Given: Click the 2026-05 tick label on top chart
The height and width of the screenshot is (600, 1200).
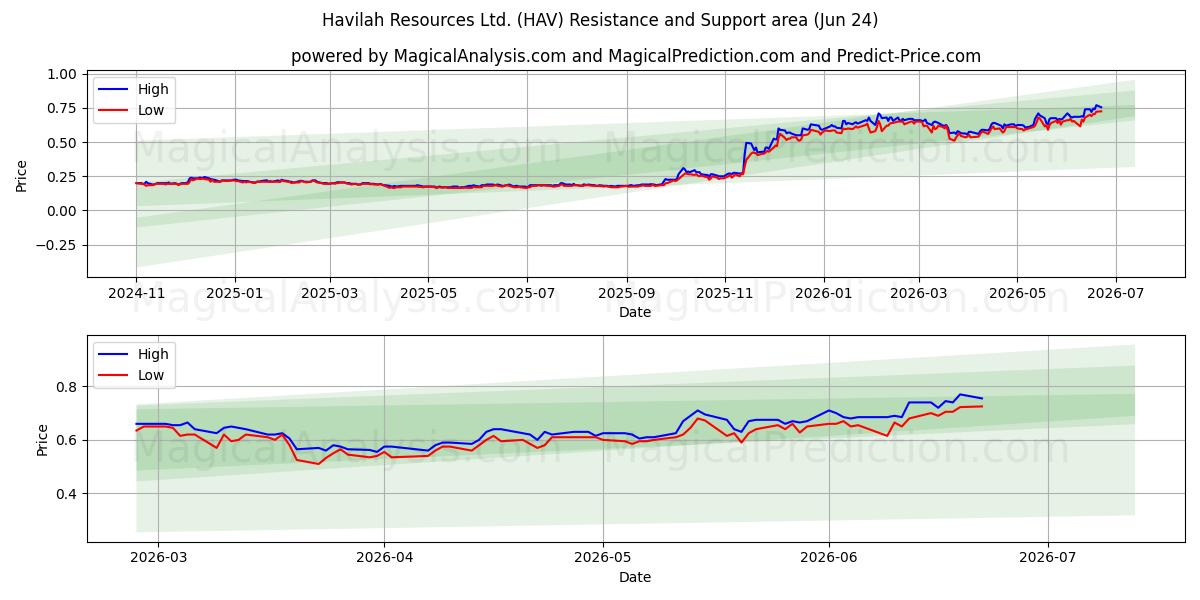Looking at the screenshot, I should (x=1017, y=294).
